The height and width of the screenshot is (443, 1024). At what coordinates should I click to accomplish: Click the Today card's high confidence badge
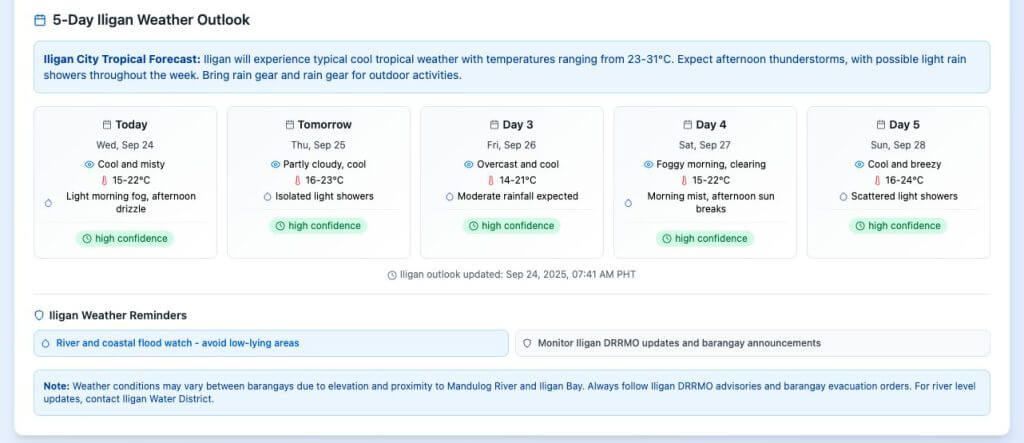tap(126, 239)
